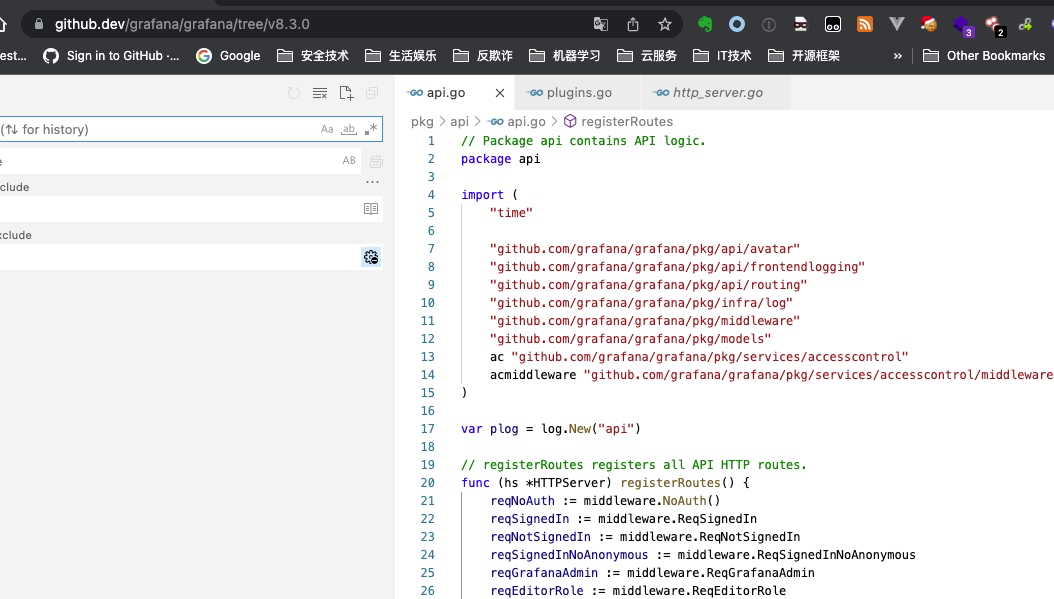Click line number 4 beside import
This screenshot has height=599, width=1054.
[431, 195]
